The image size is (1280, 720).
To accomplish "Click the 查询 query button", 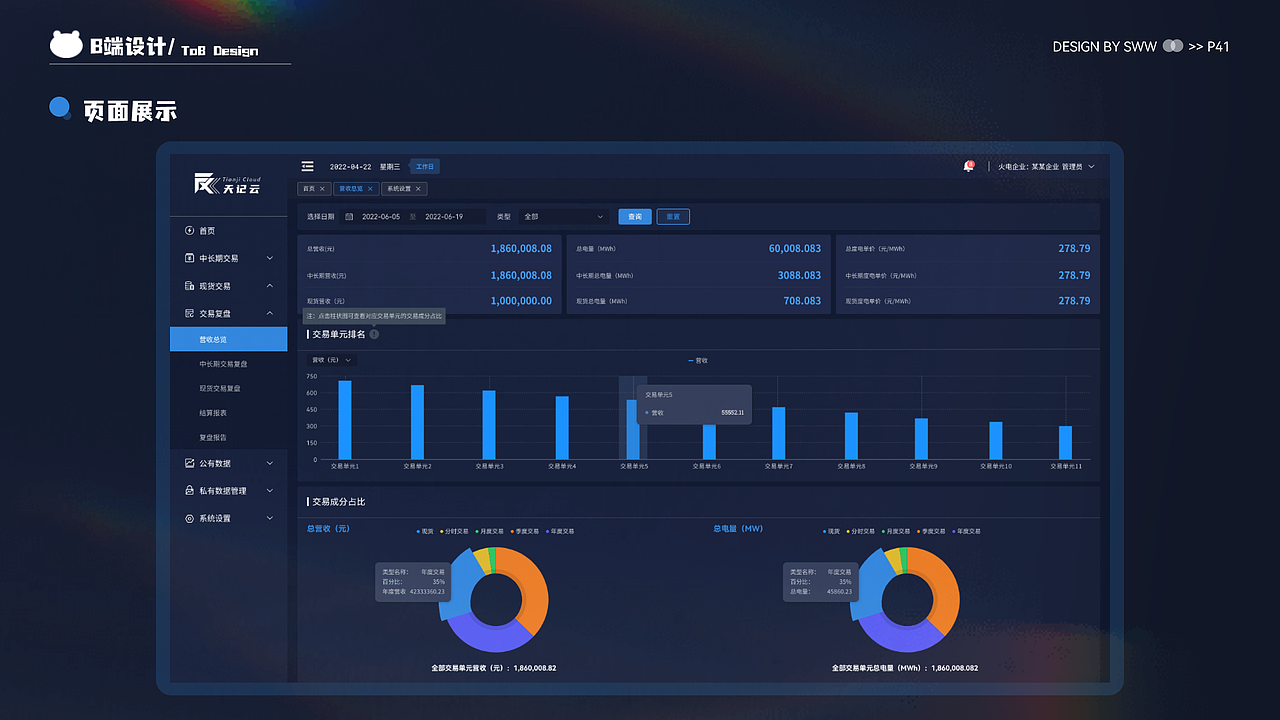I will [x=635, y=217].
